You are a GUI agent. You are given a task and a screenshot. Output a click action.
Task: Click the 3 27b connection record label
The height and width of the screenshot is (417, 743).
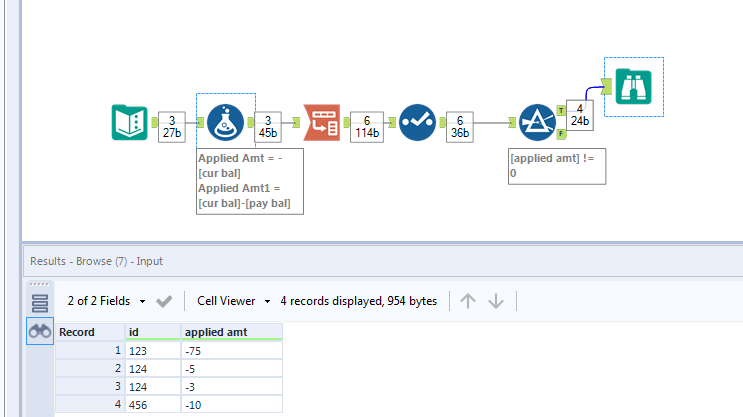(172, 127)
